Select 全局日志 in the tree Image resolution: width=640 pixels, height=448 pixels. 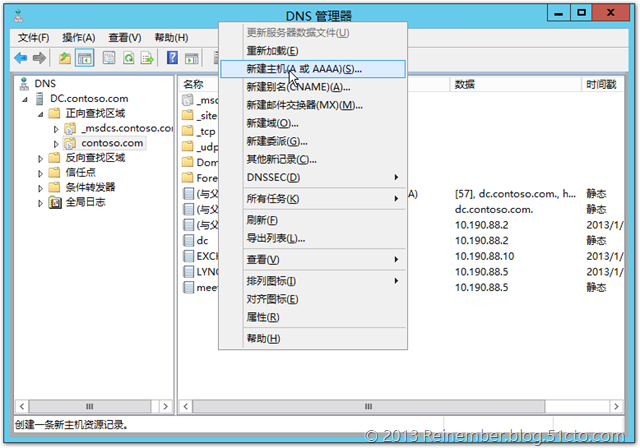(84, 202)
